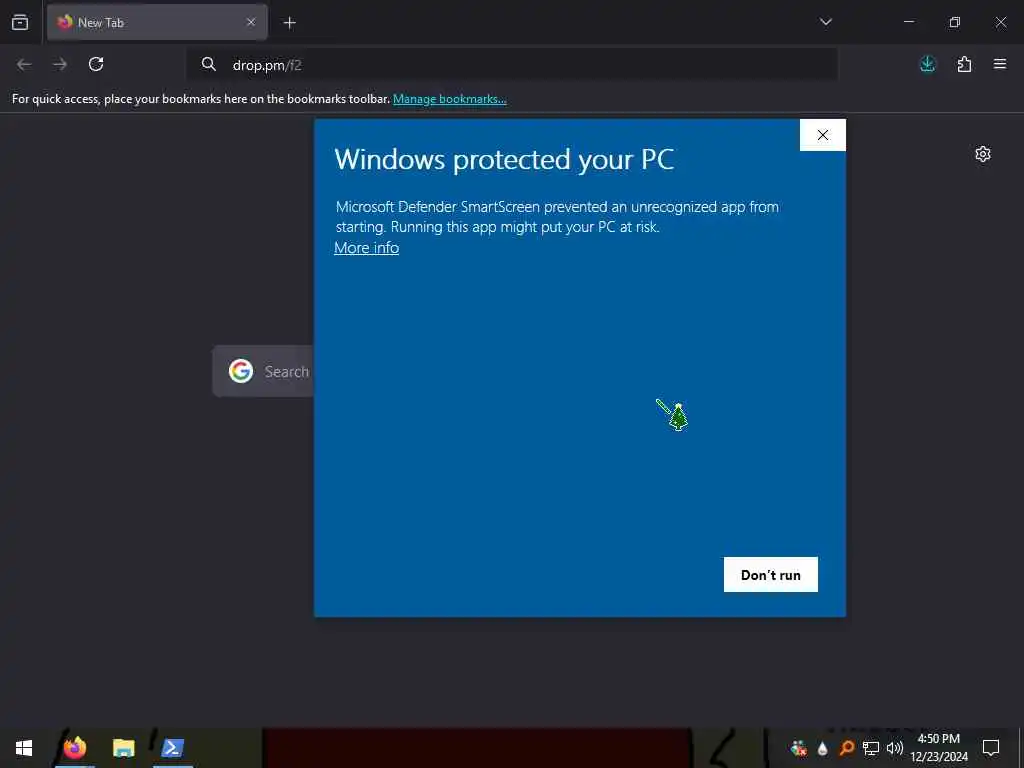Viewport: 1024px width, 768px height.
Task: Click the Don't run button
Action: (771, 575)
